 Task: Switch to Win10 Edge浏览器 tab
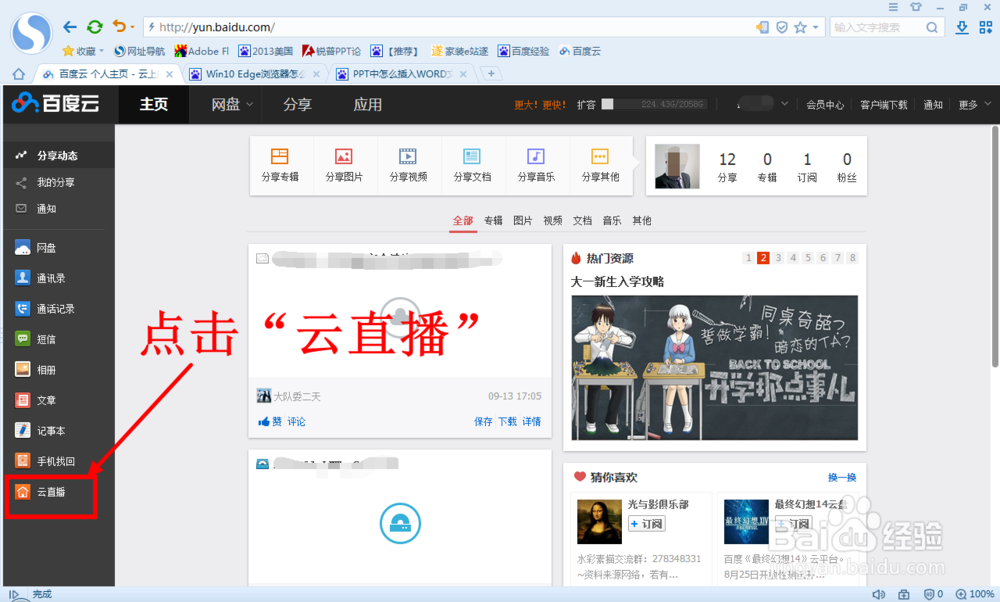[254, 74]
